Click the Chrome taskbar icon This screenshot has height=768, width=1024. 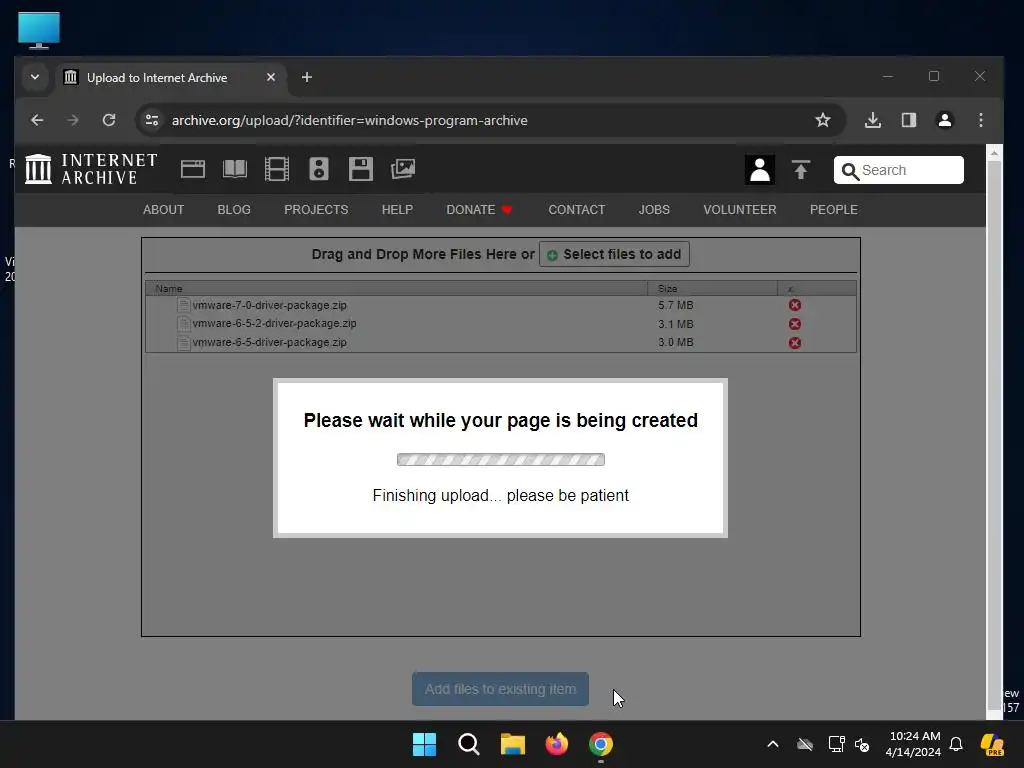601,744
